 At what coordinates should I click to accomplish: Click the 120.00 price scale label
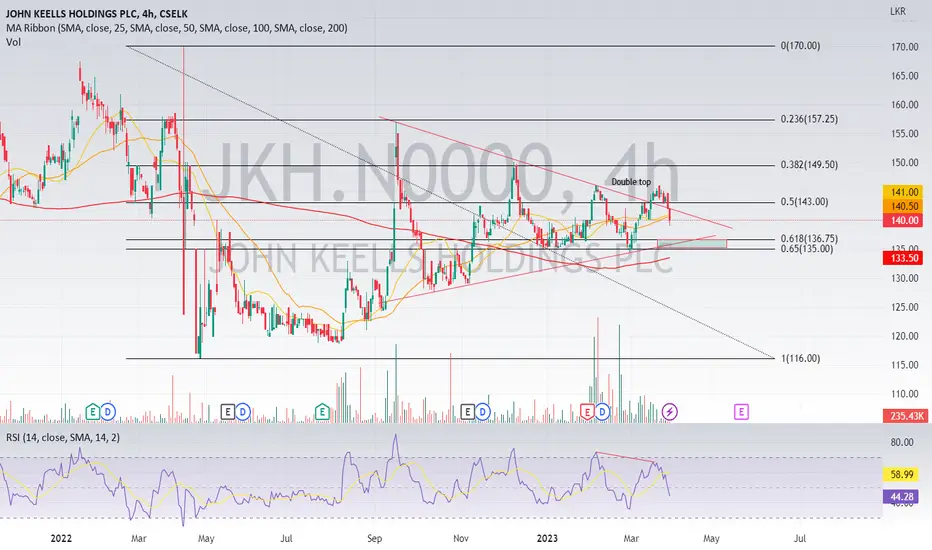tap(905, 336)
